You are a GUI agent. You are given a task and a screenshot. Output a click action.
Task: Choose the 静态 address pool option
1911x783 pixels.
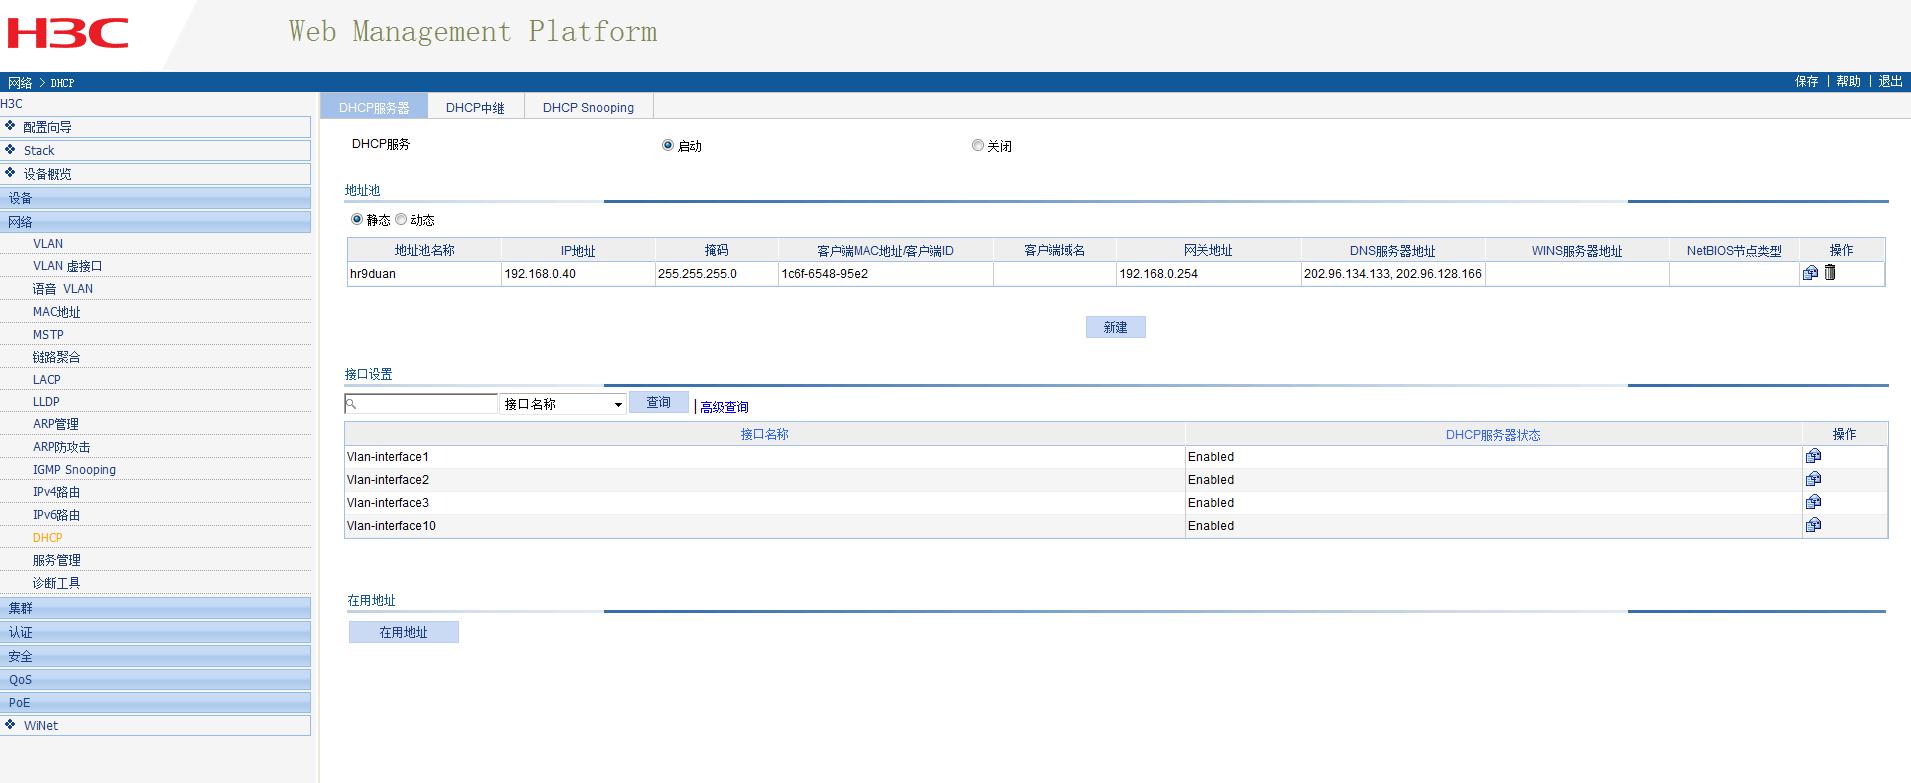pyautogui.click(x=357, y=219)
